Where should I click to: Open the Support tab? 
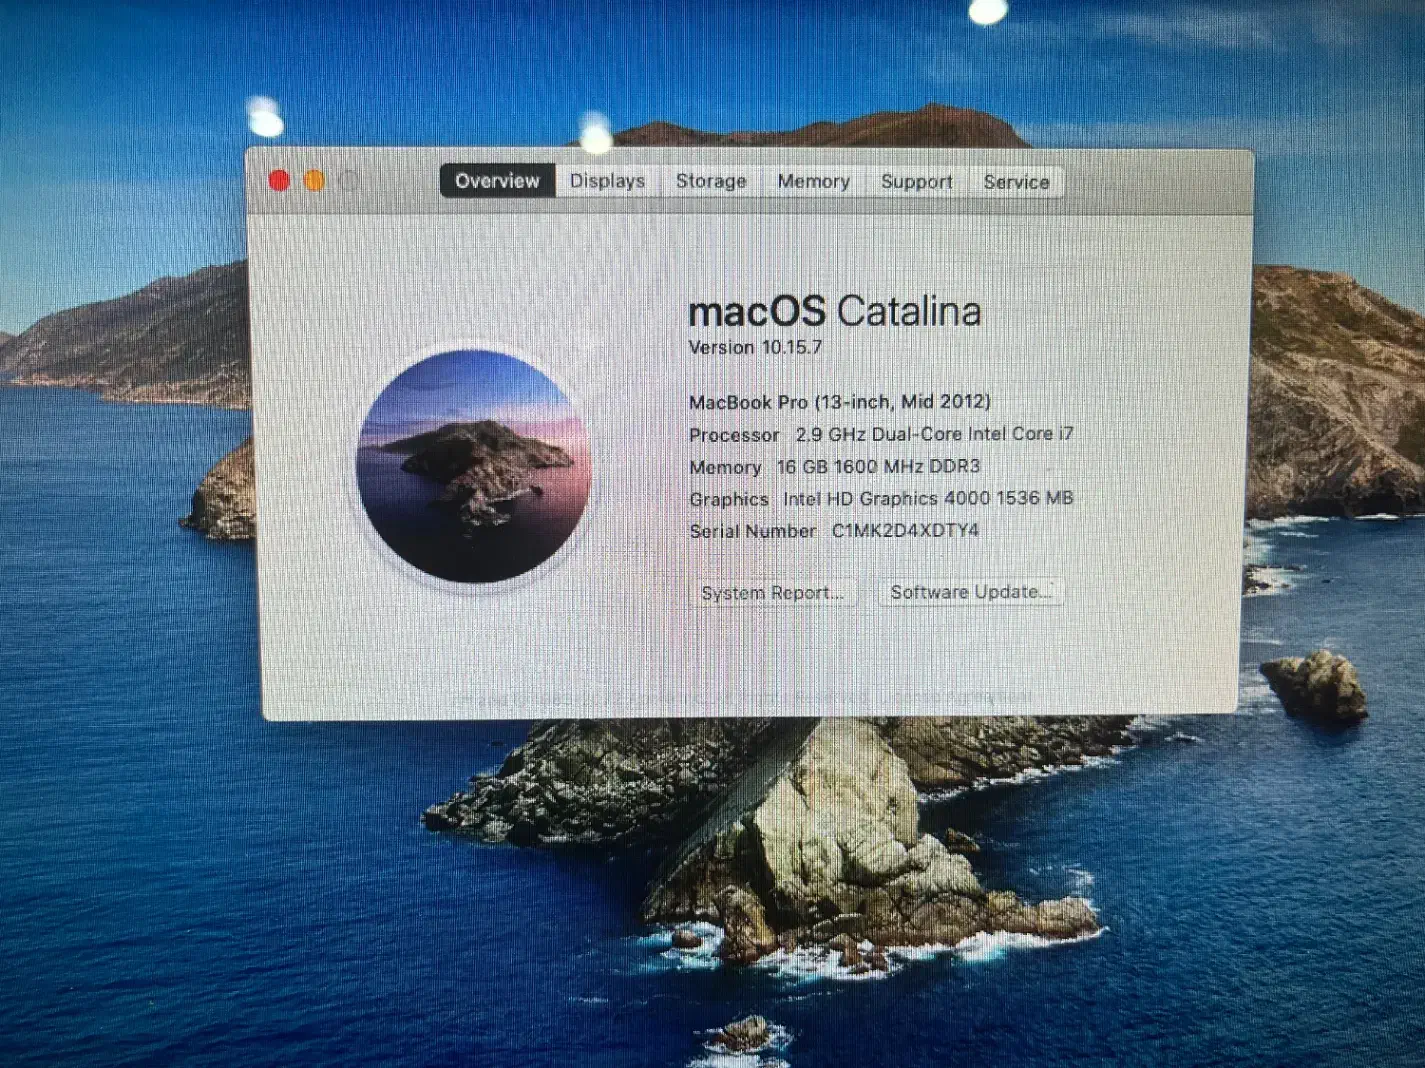(916, 182)
